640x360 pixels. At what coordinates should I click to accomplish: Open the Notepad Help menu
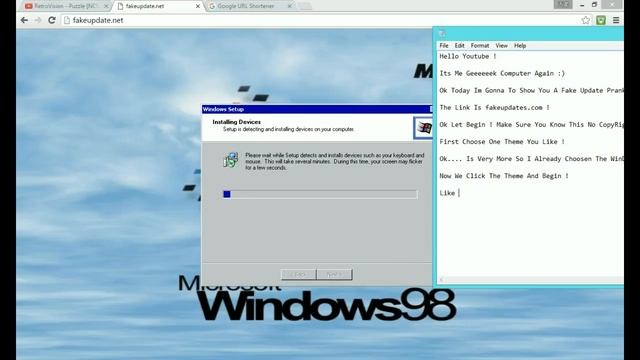point(520,46)
